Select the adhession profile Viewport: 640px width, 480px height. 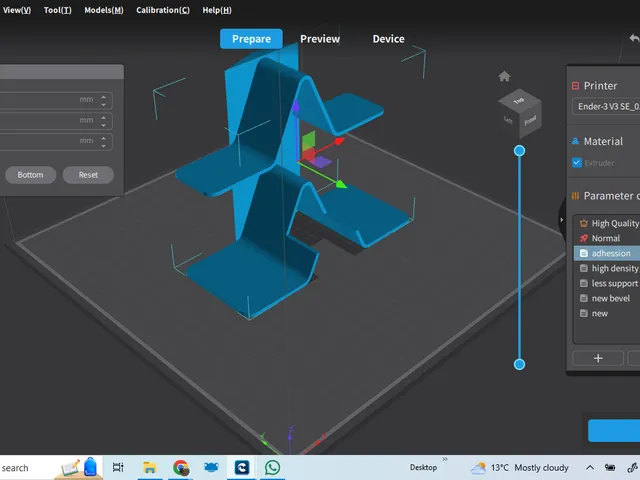pyautogui.click(x=607, y=253)
